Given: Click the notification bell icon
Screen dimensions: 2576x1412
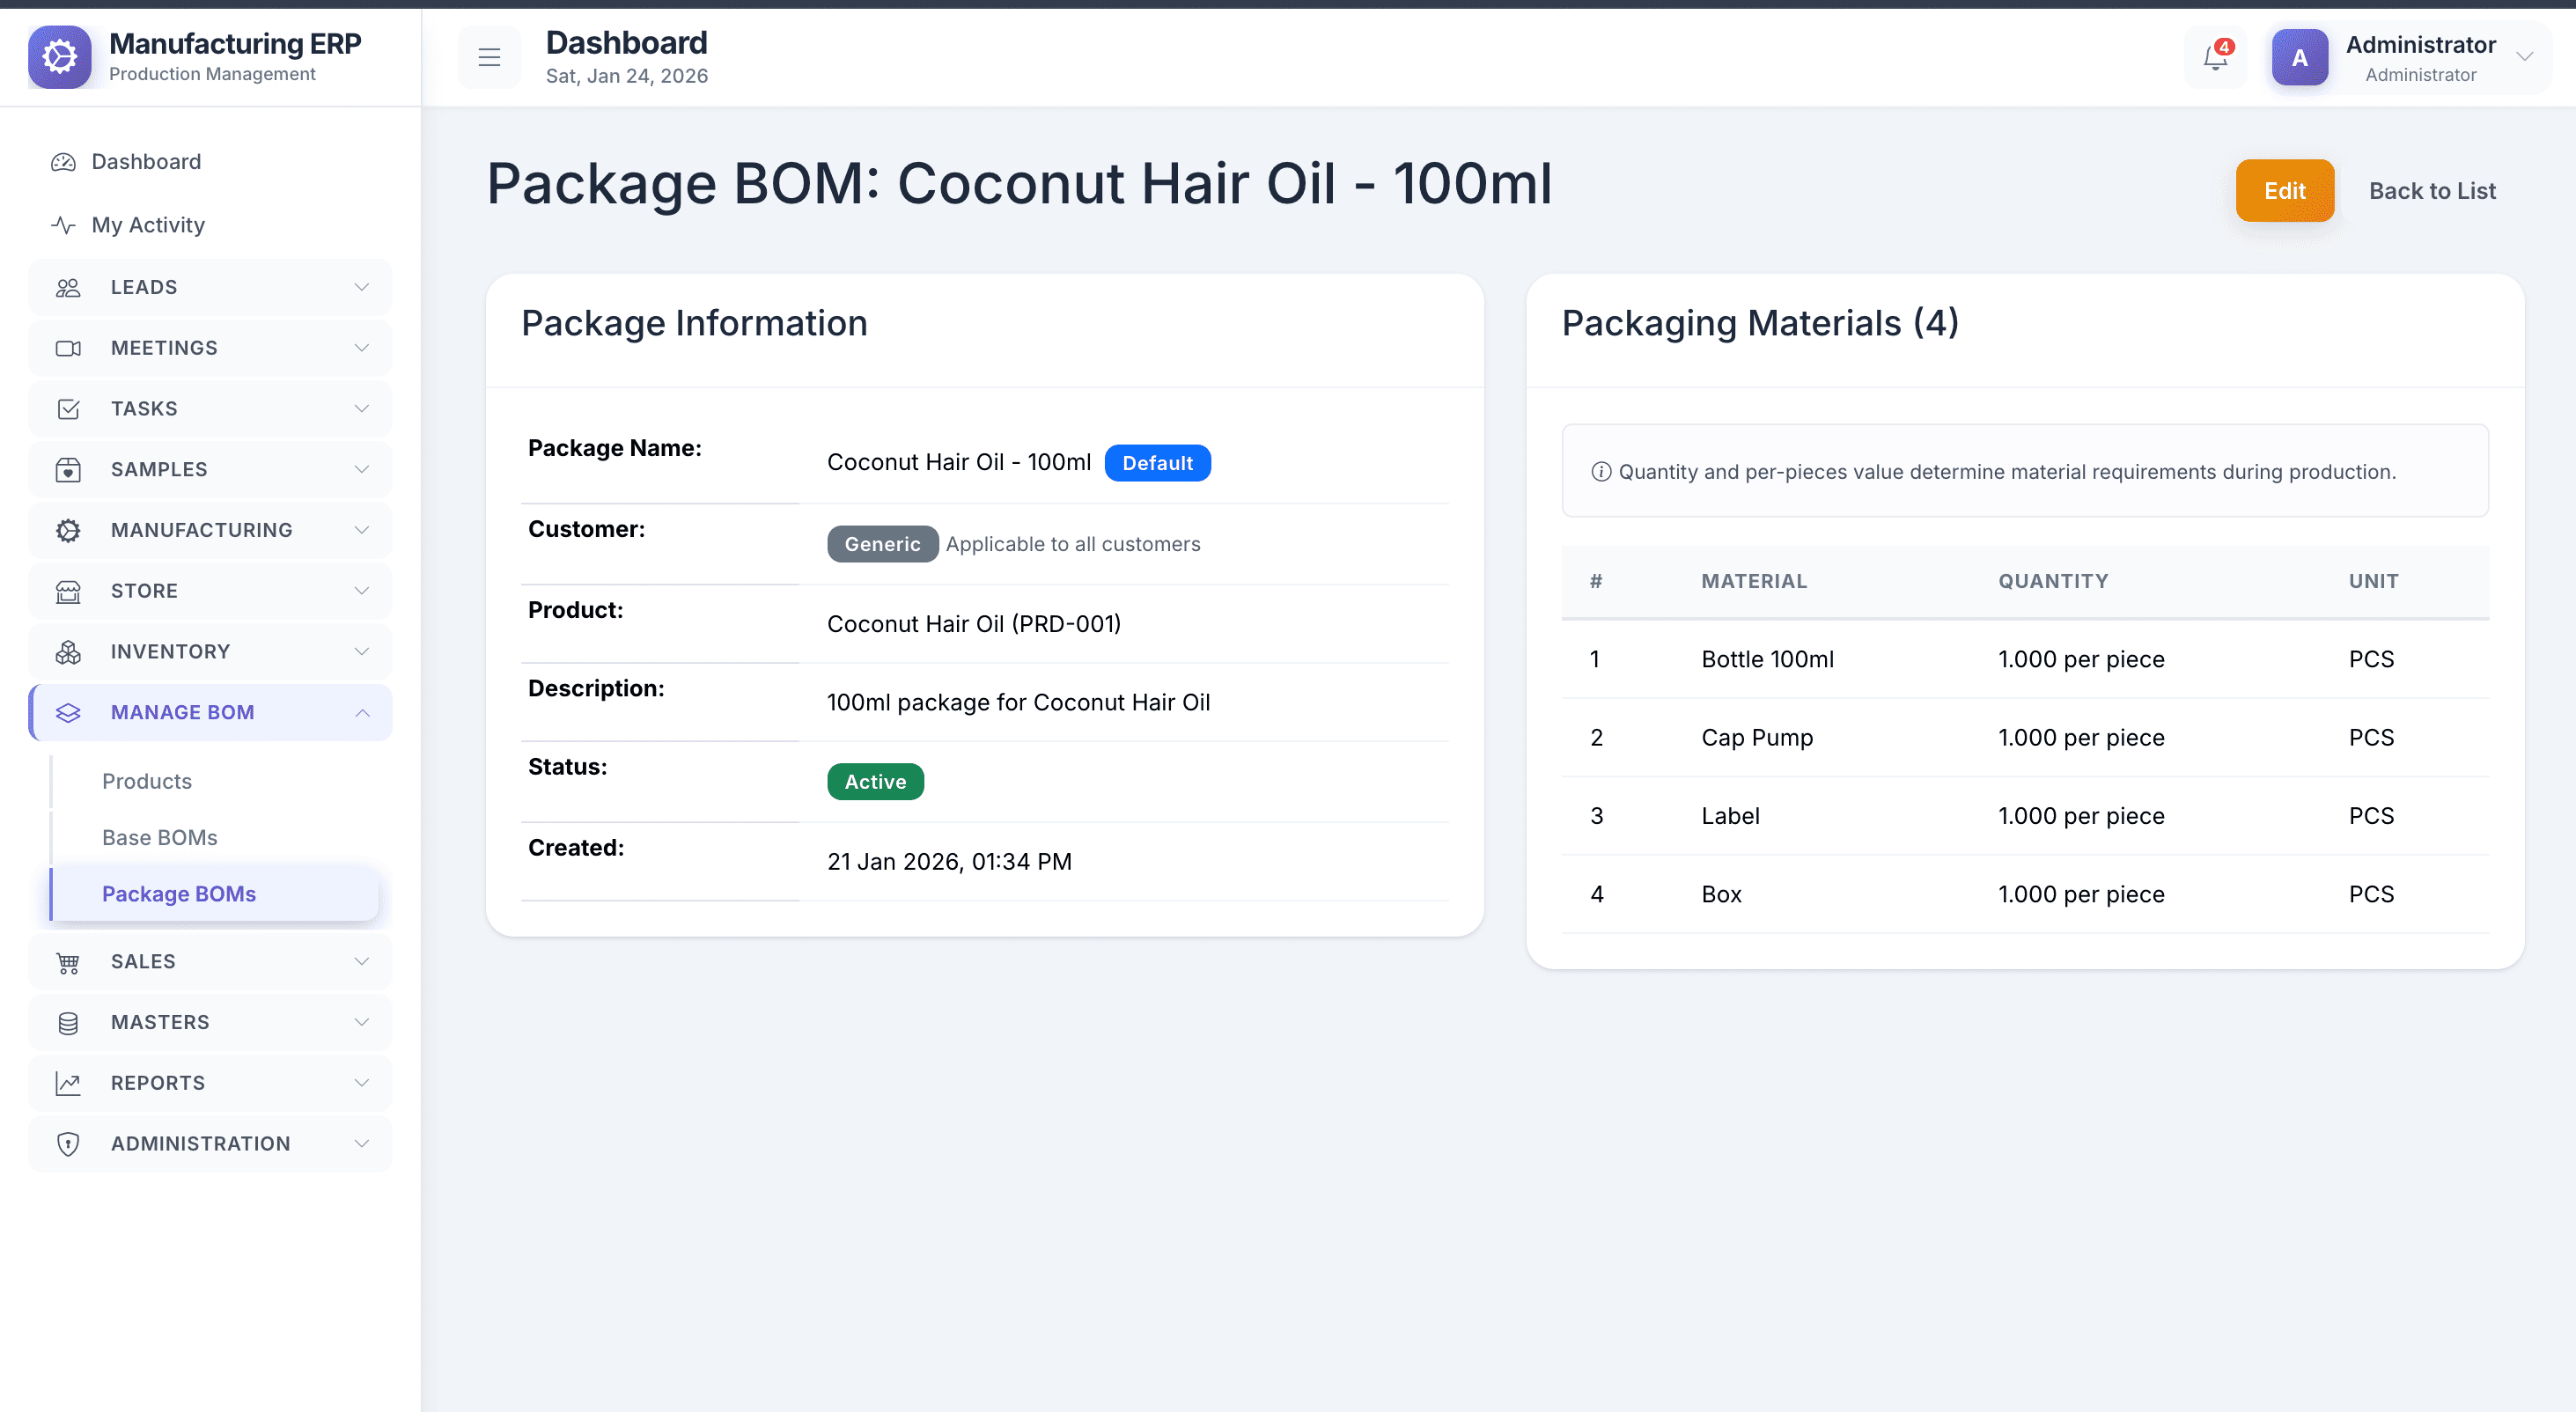Looking at the screenshot, I should (x=2215, y=58).
